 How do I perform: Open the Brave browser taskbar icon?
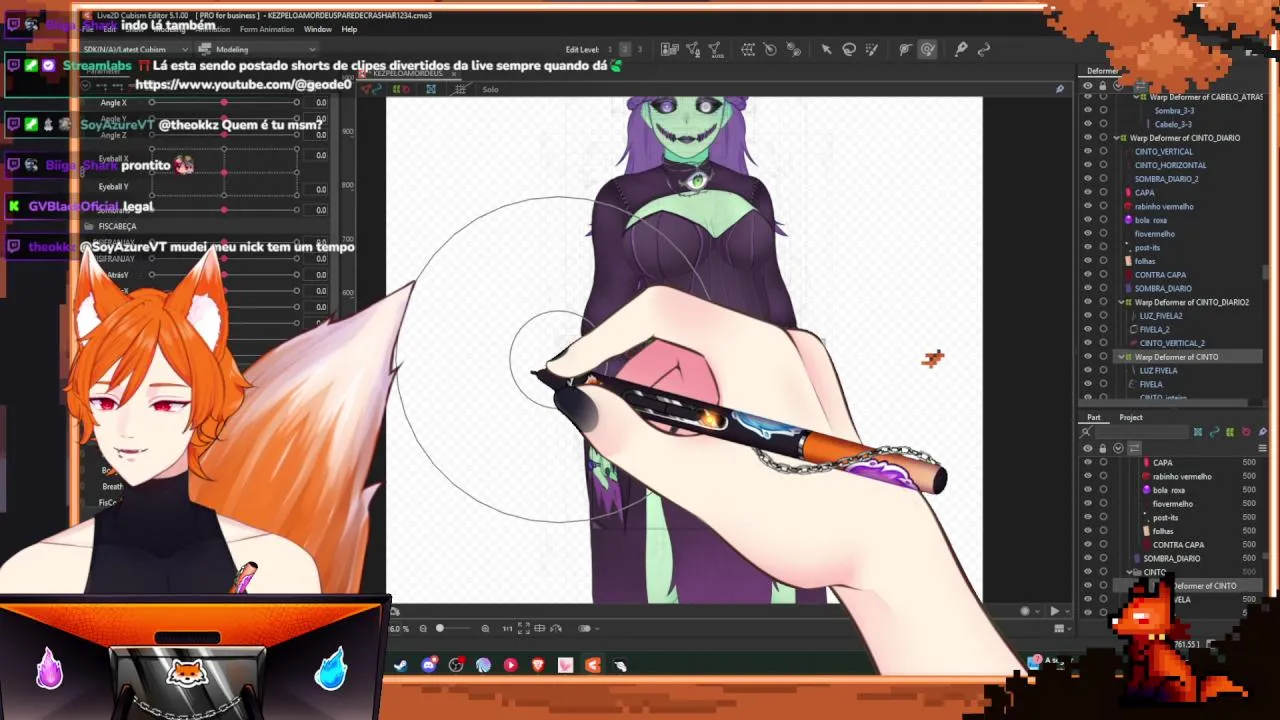point(538,665)
